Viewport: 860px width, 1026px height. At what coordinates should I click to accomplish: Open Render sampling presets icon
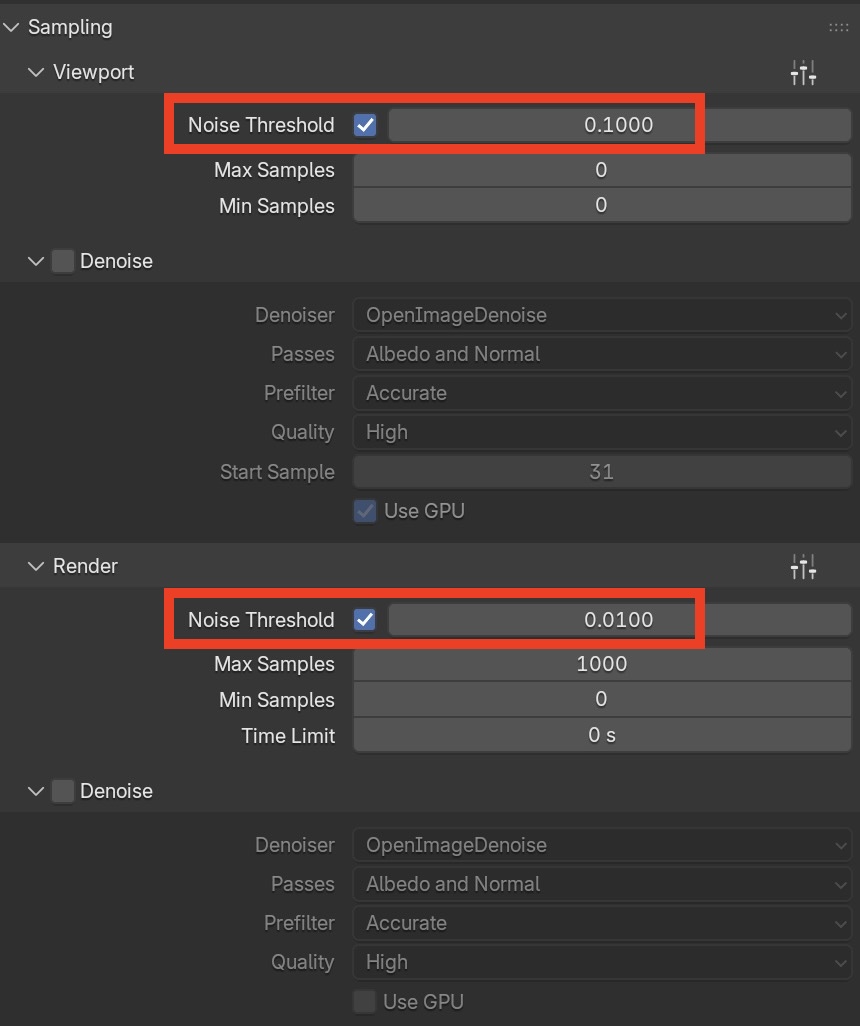pos(803,567)
